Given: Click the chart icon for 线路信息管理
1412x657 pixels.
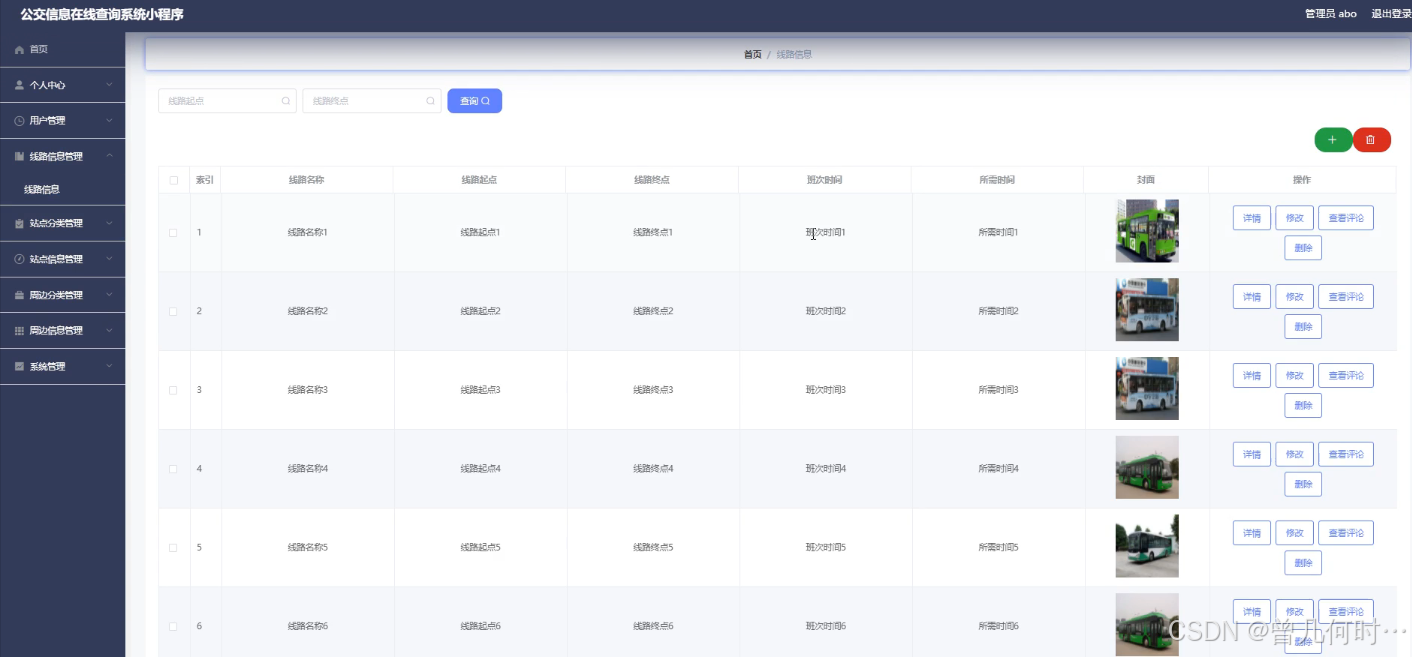Looking at the screenshot, I should click(x=19, y=157).
